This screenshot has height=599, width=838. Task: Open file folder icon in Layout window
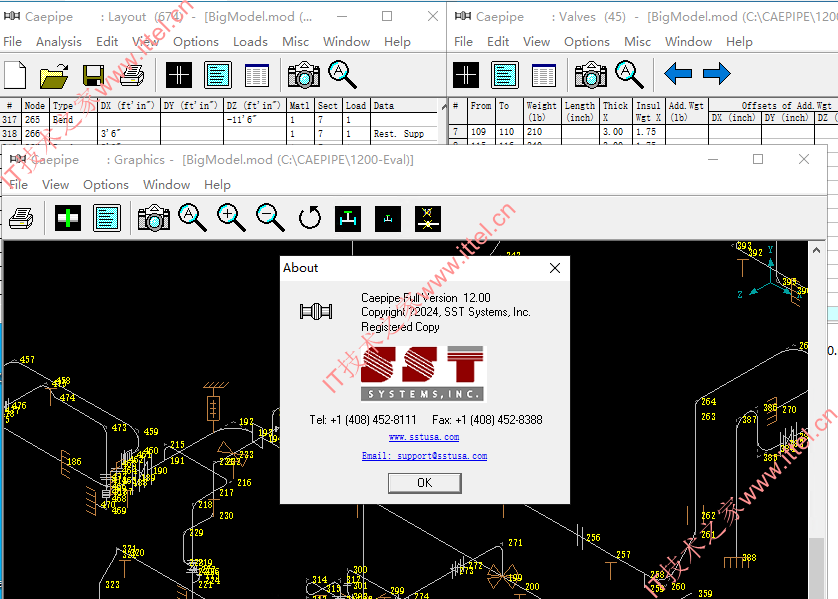click(x=54, y=75)
